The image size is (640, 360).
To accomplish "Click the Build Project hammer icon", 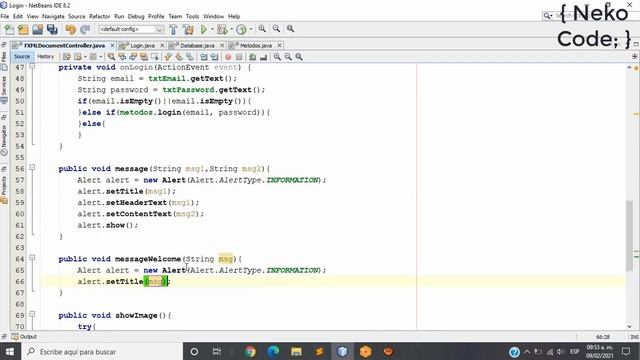I will click(x=173, y=29).
